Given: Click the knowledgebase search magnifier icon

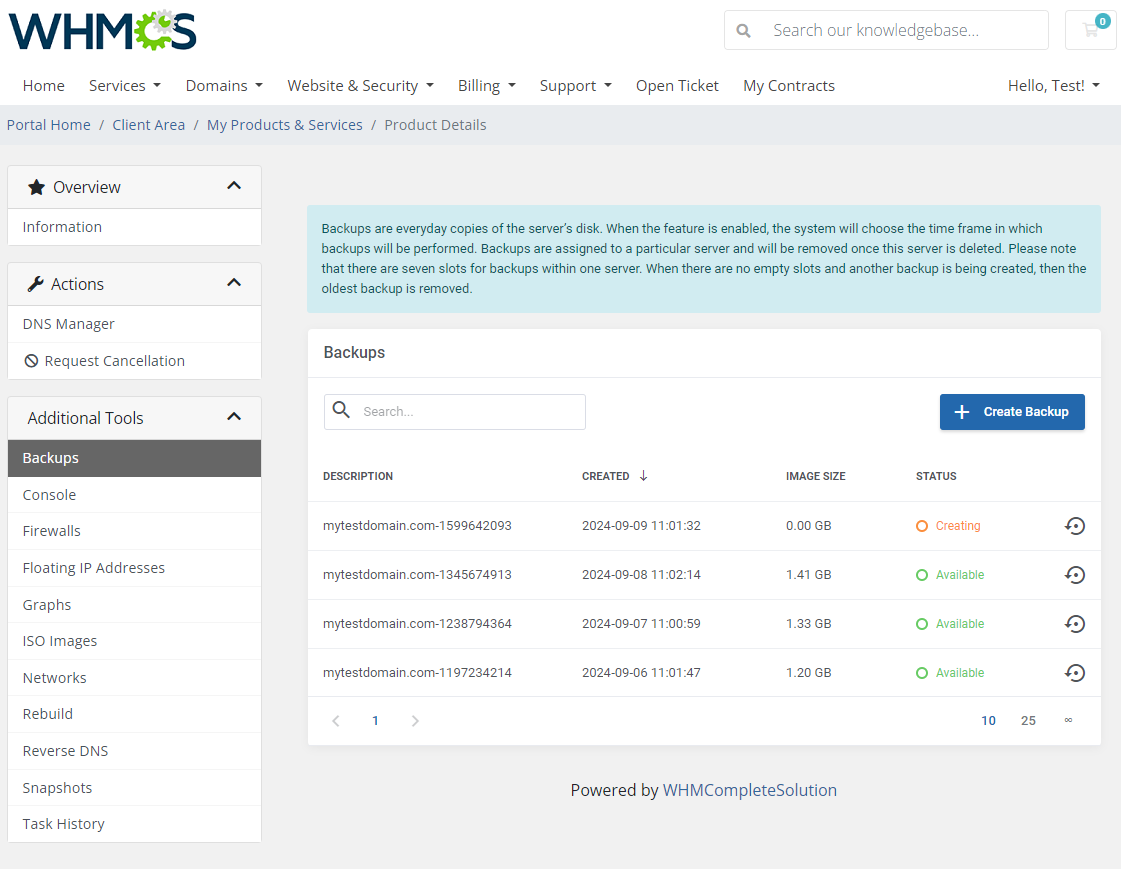Looking at the screenshot, I should pos(743,31).
